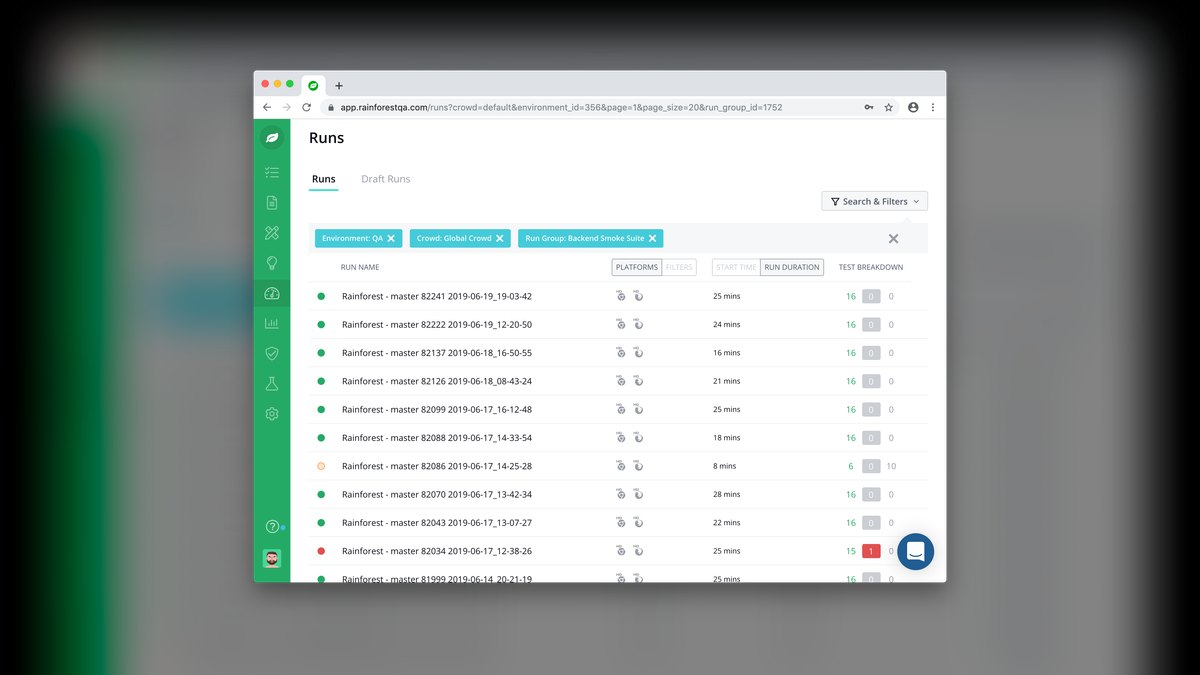This screenshot has height=675, width=1200.
Task: Click the Rainforest leaf logo in sidebar
Action: tap(271, 138)
